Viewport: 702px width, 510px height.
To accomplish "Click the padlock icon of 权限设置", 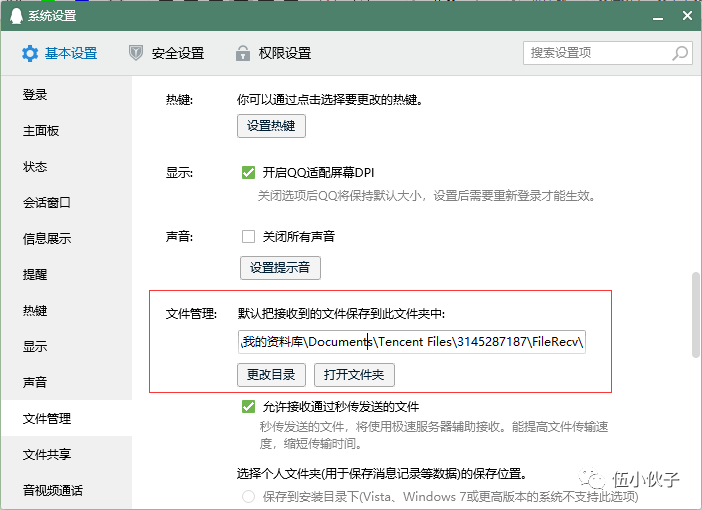I will coord(243,53).
